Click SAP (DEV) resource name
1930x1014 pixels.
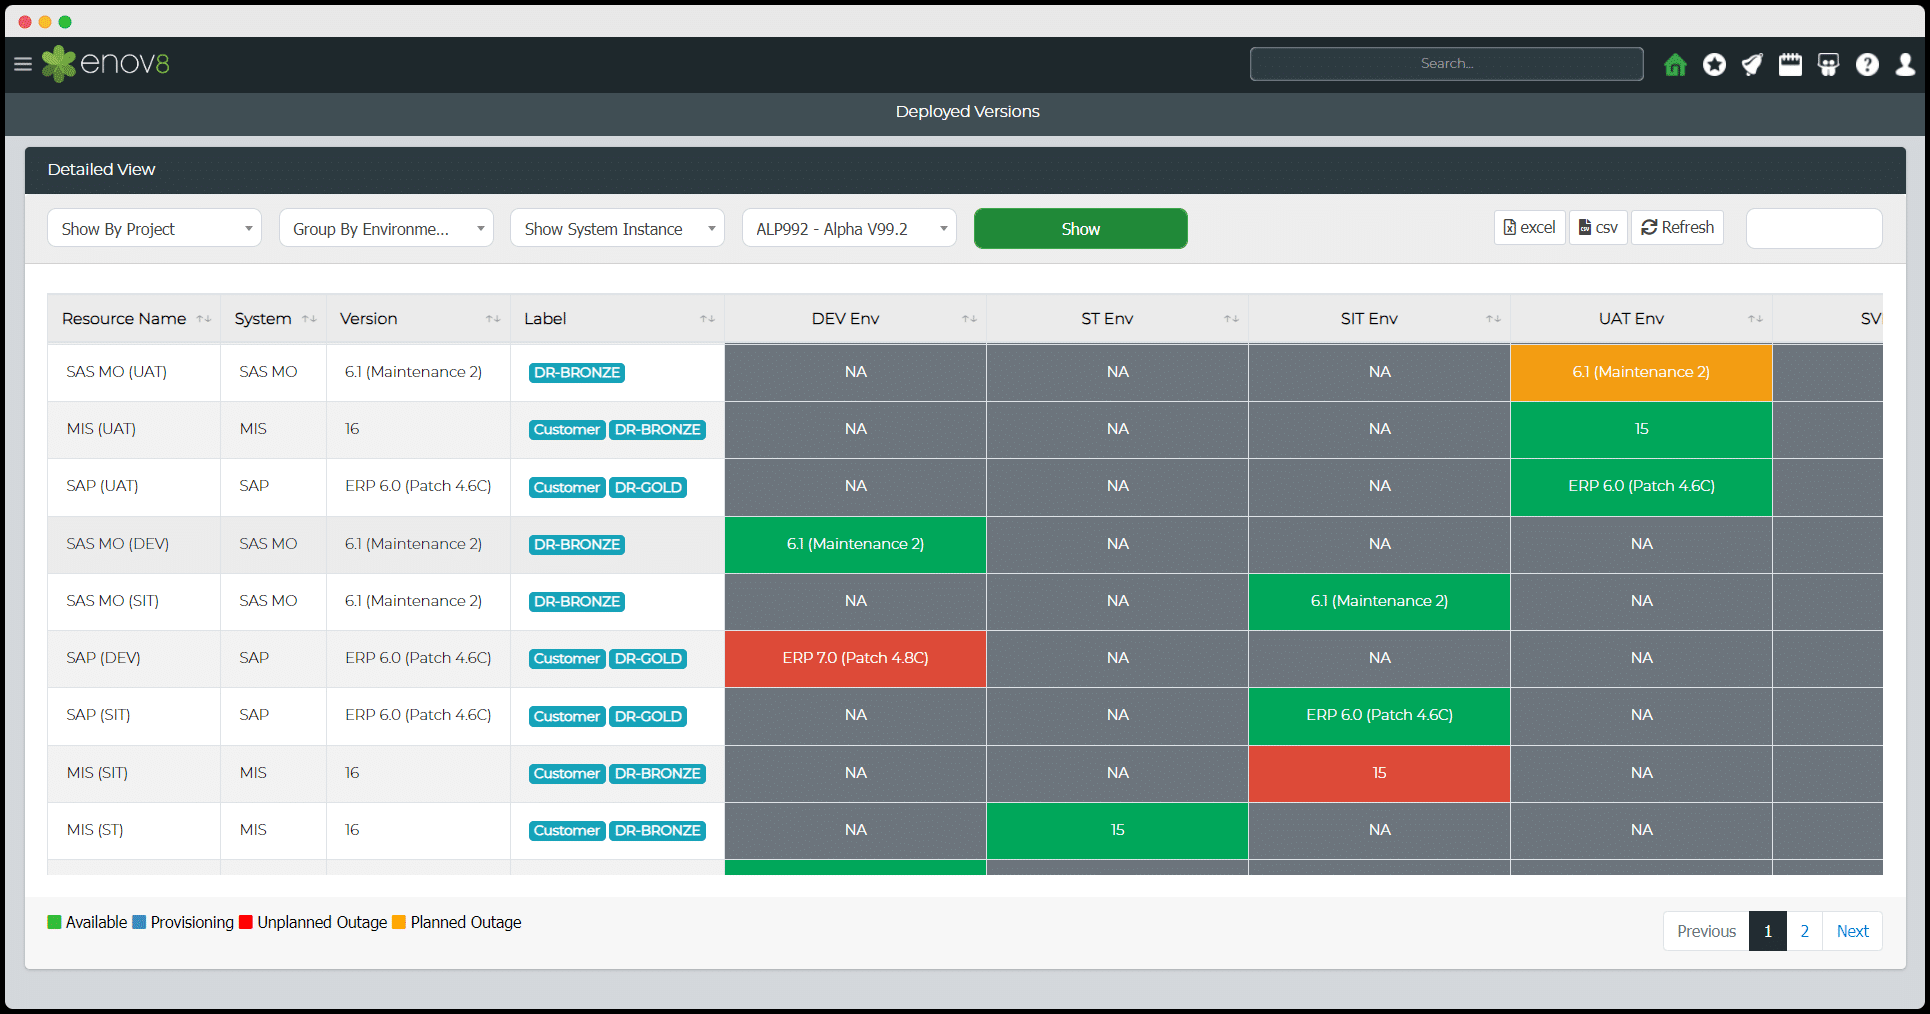click(x=103, y=658)
